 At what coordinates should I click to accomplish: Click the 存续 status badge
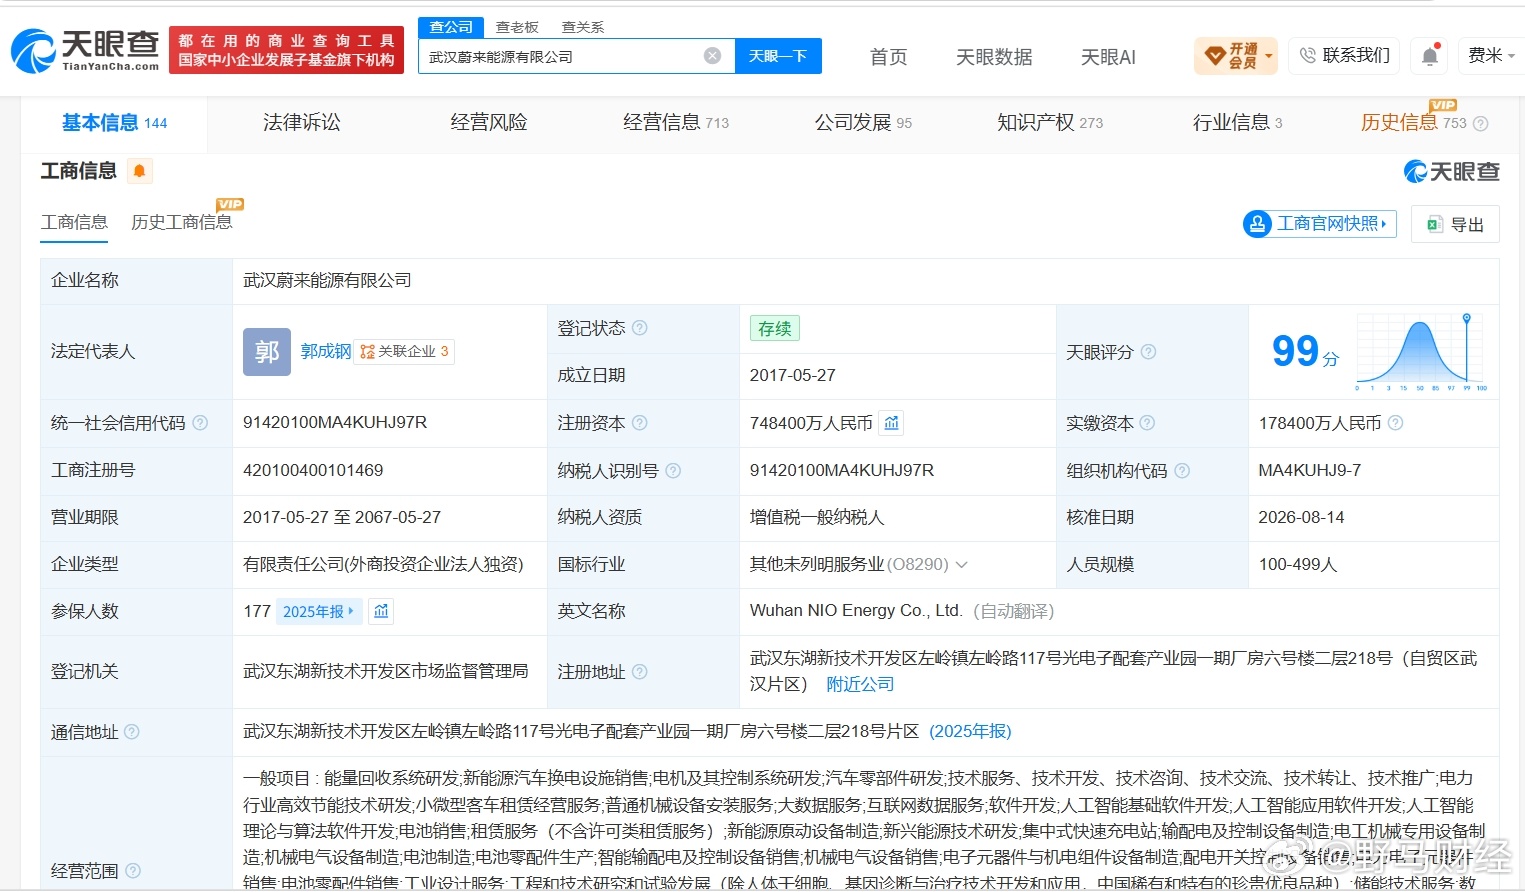pyautogui.click(x=774, y=328)
